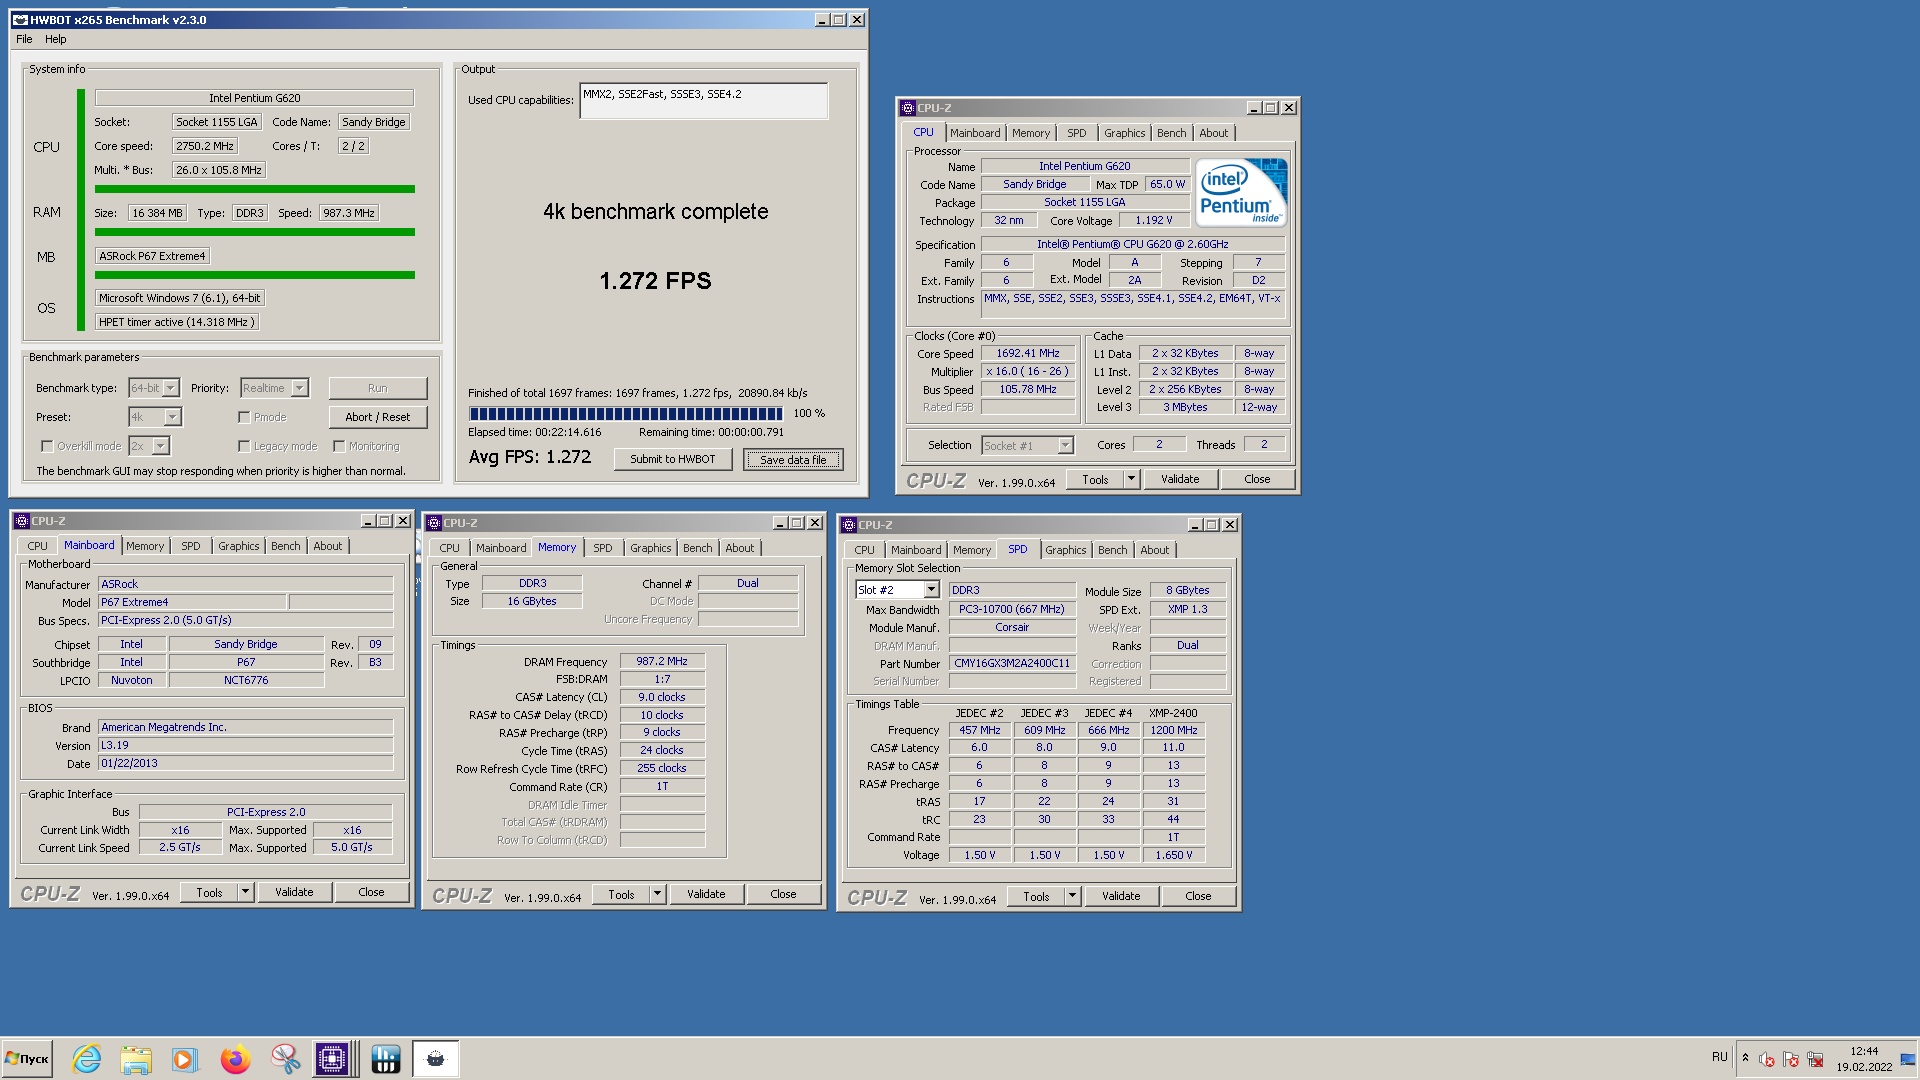Image resolution: width=1920 pixels, height=1080 pixels.
Task: Open the File menu in HWBOT
Action: coord(24,39)
